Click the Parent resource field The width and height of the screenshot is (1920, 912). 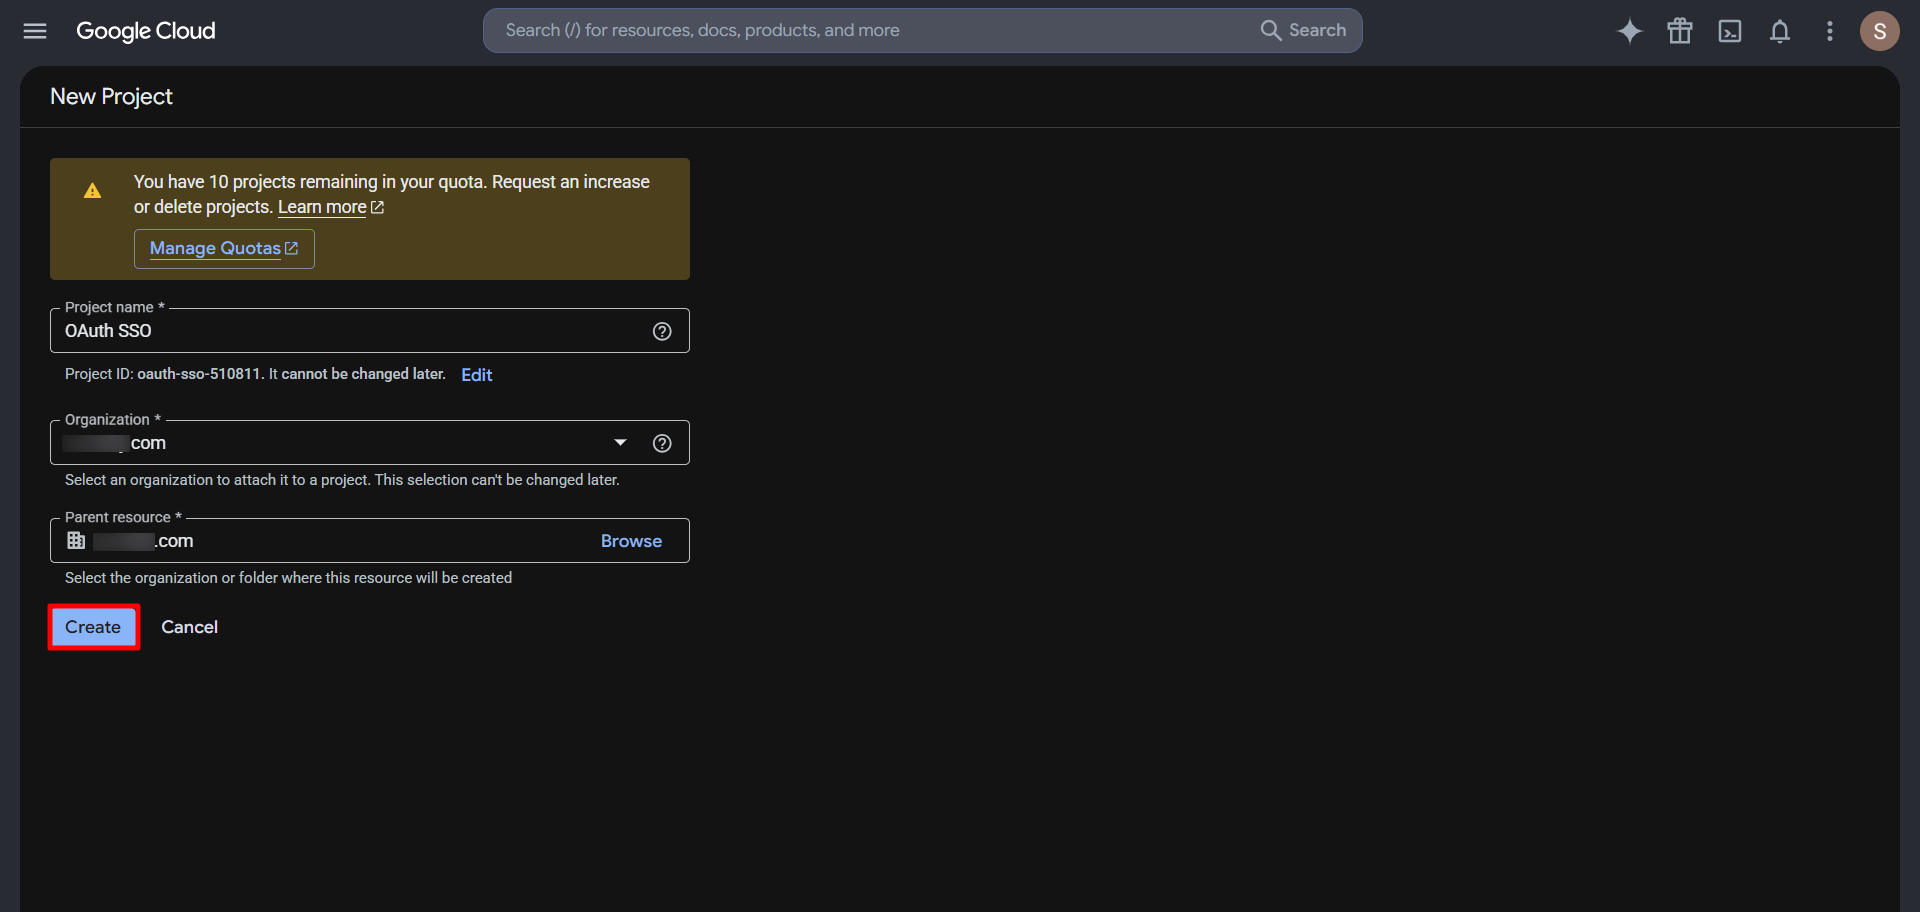[x=370, y=541]
